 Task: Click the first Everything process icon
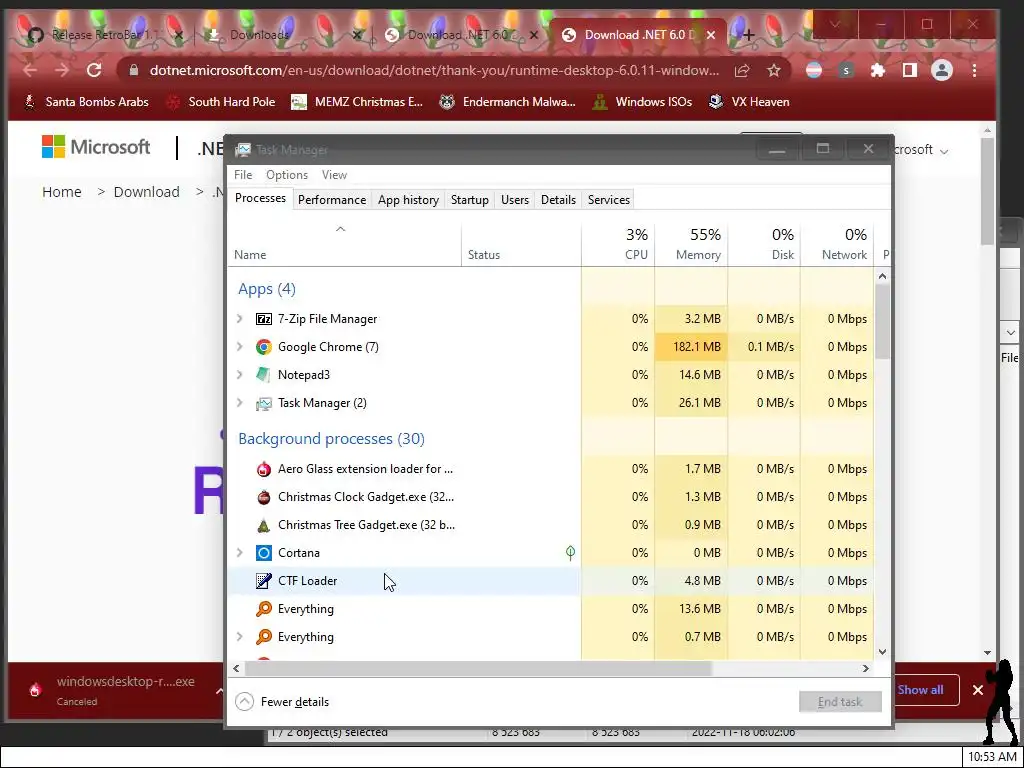264,609
